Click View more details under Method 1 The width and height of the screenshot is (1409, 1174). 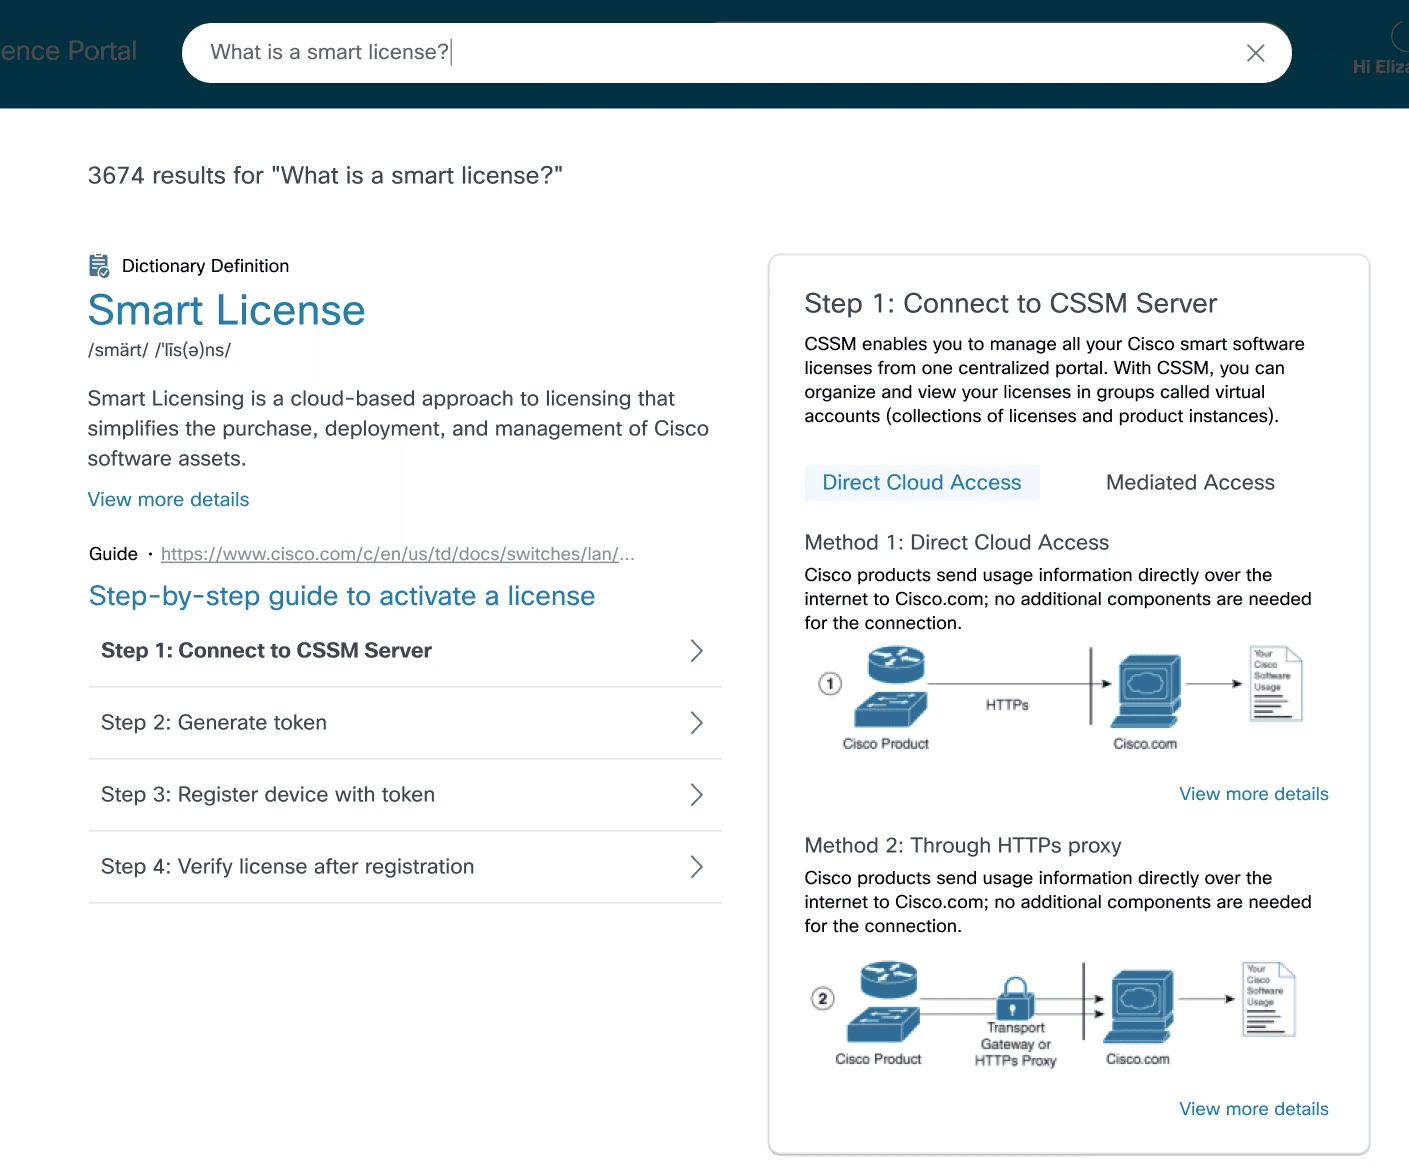click(1254, 794)
